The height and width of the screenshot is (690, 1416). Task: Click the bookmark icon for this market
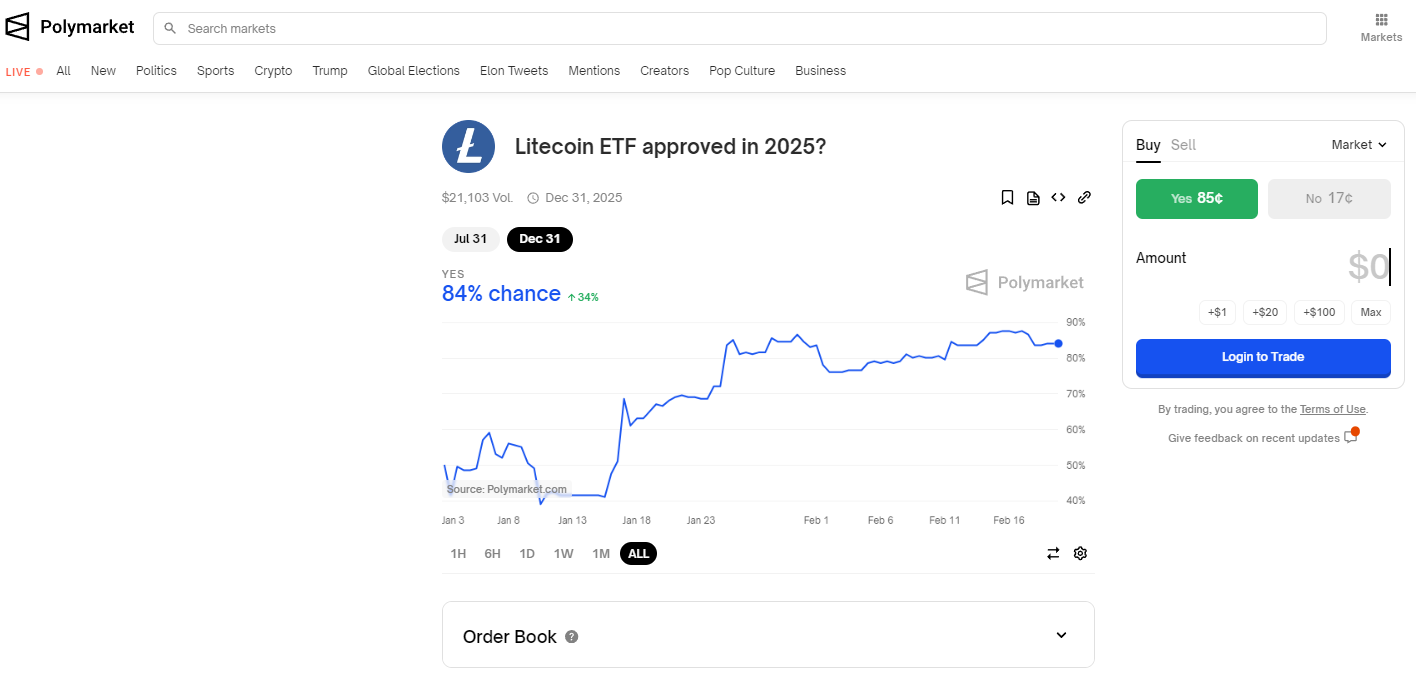point(1007,198)
